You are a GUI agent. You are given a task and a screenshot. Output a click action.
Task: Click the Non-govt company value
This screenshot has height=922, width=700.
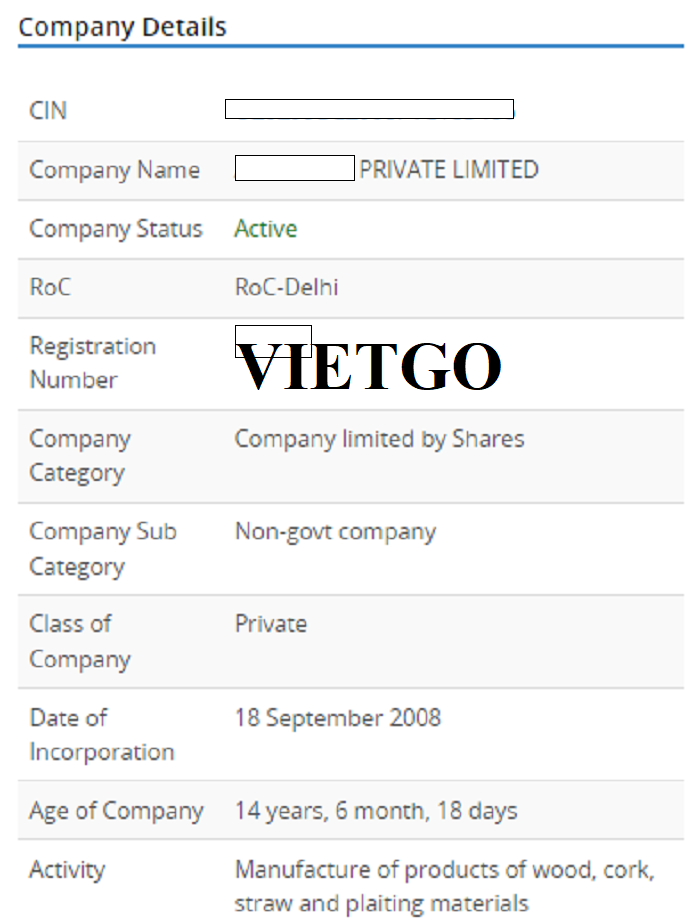click(x=335, y=532)
